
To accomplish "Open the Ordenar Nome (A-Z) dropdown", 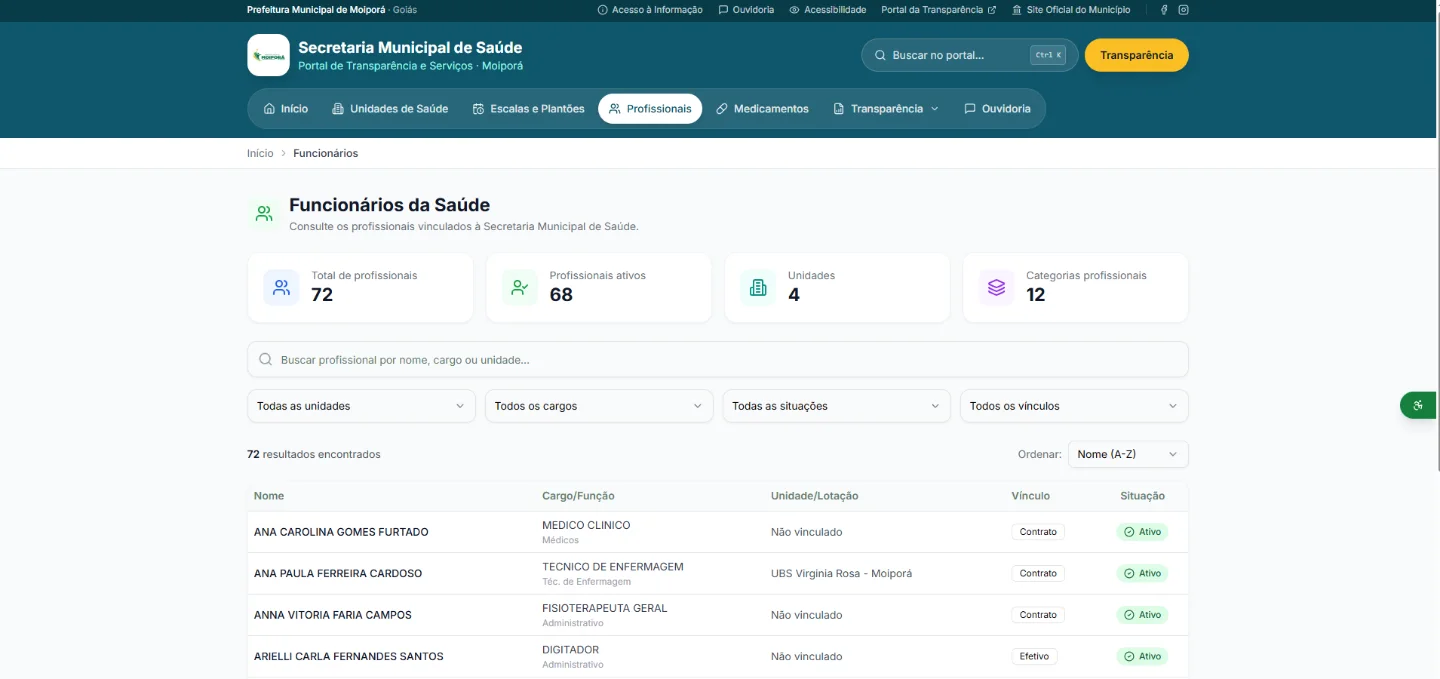I will click(1128, 454).
